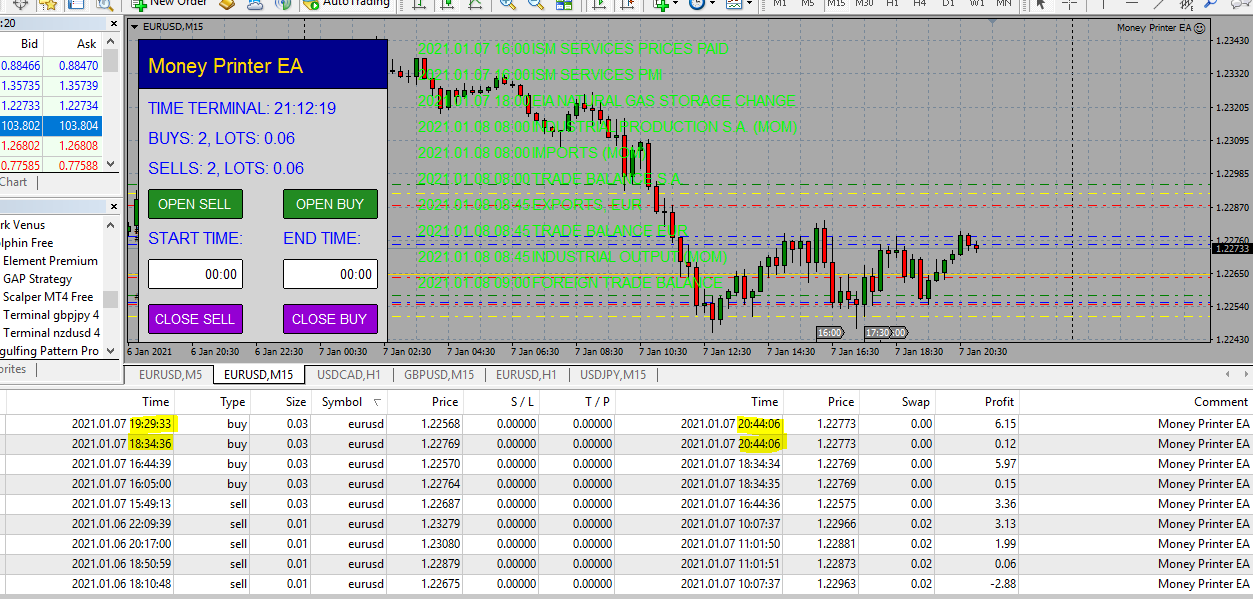Sort by the Symbol column header

coord(348,402)
